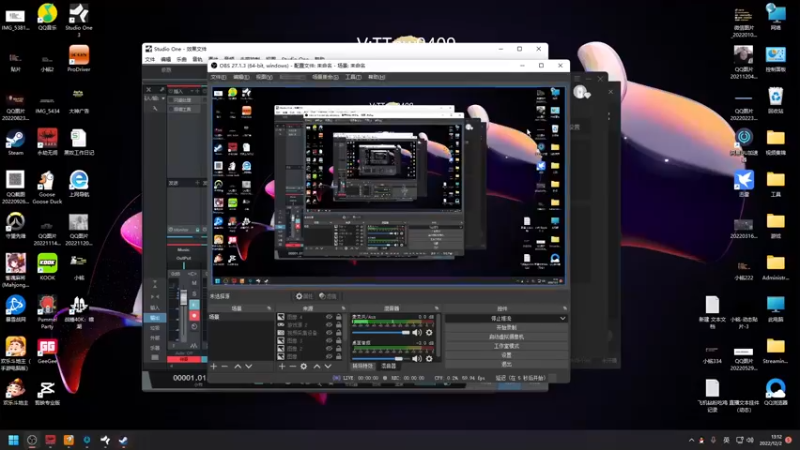800x450 pixels.
Task: Open the Streaming folder on desktop
Action: point(776,351)
